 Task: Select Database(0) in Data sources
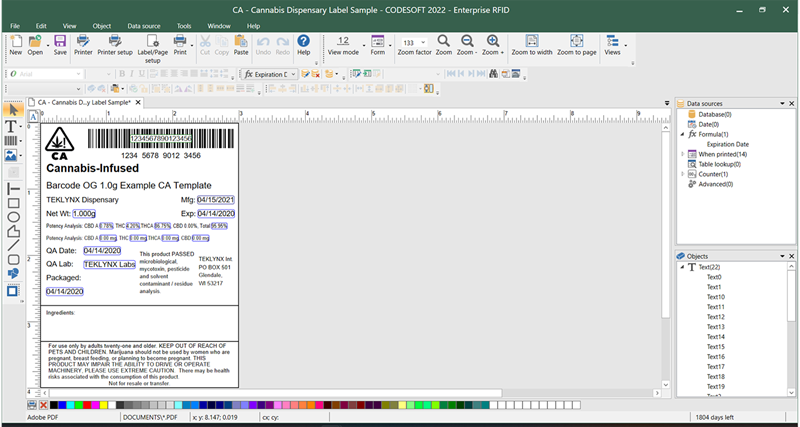point(714,114)
